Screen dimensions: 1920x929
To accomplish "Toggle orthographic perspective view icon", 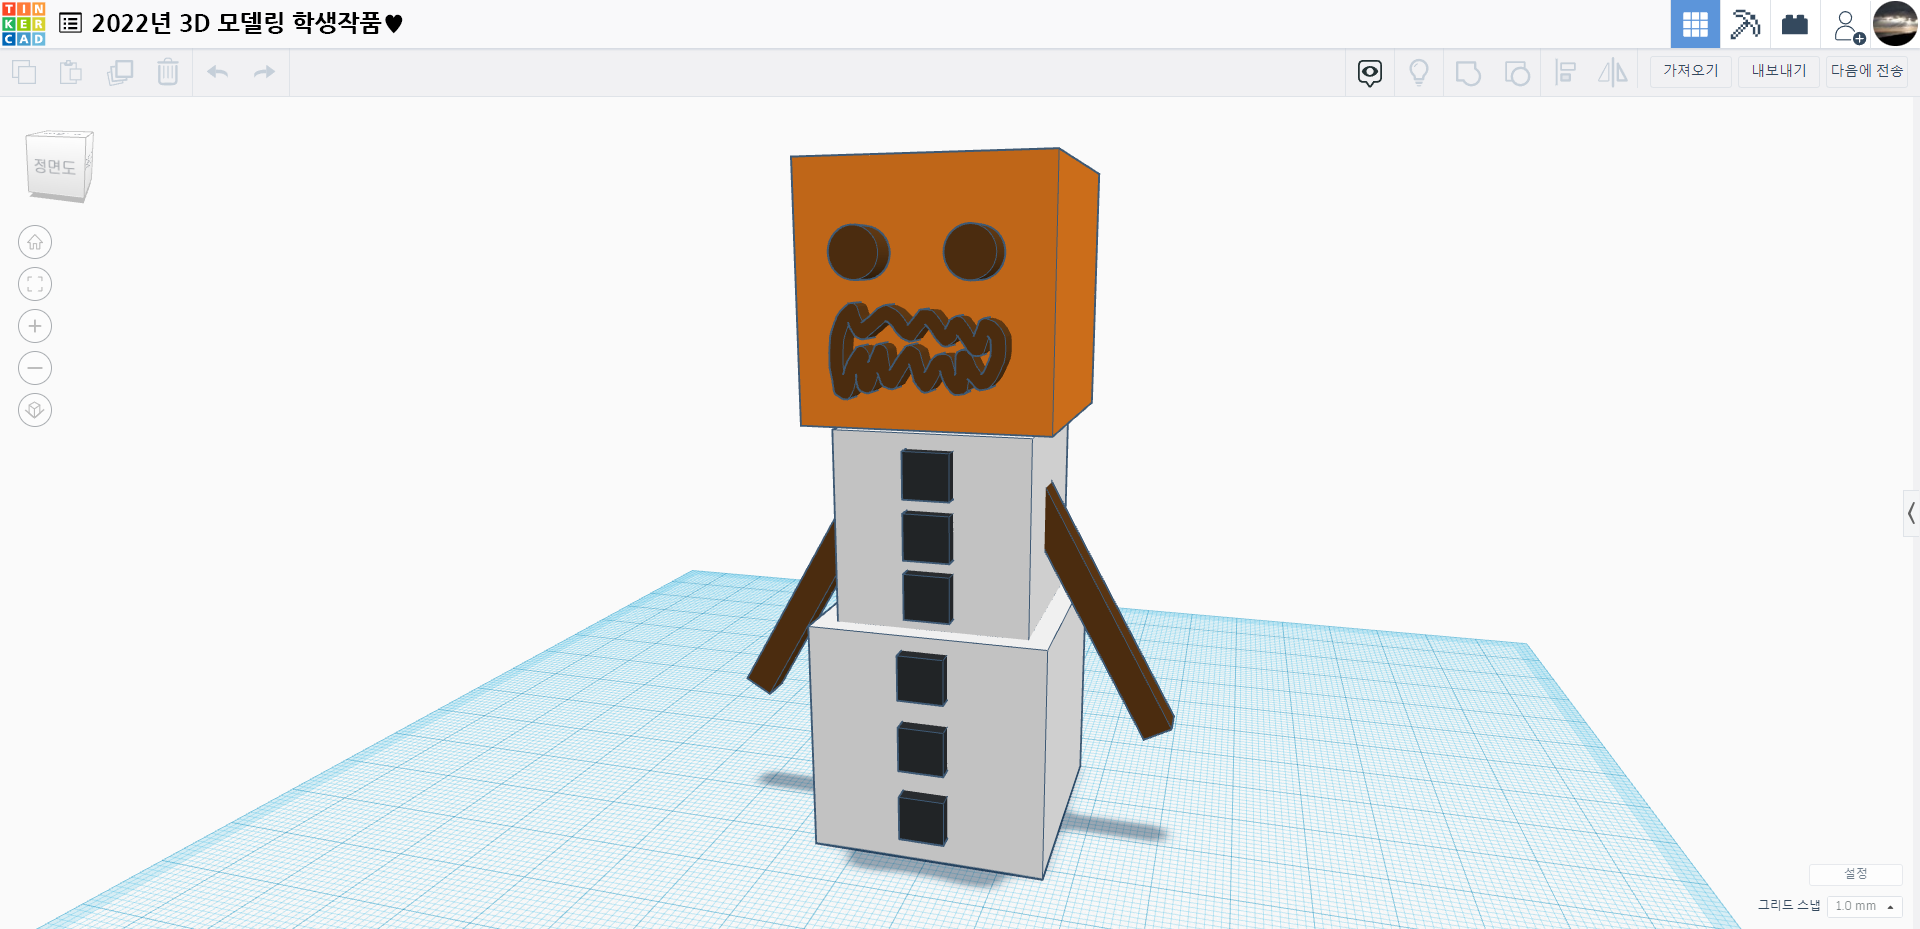I will tap(35, 410).
